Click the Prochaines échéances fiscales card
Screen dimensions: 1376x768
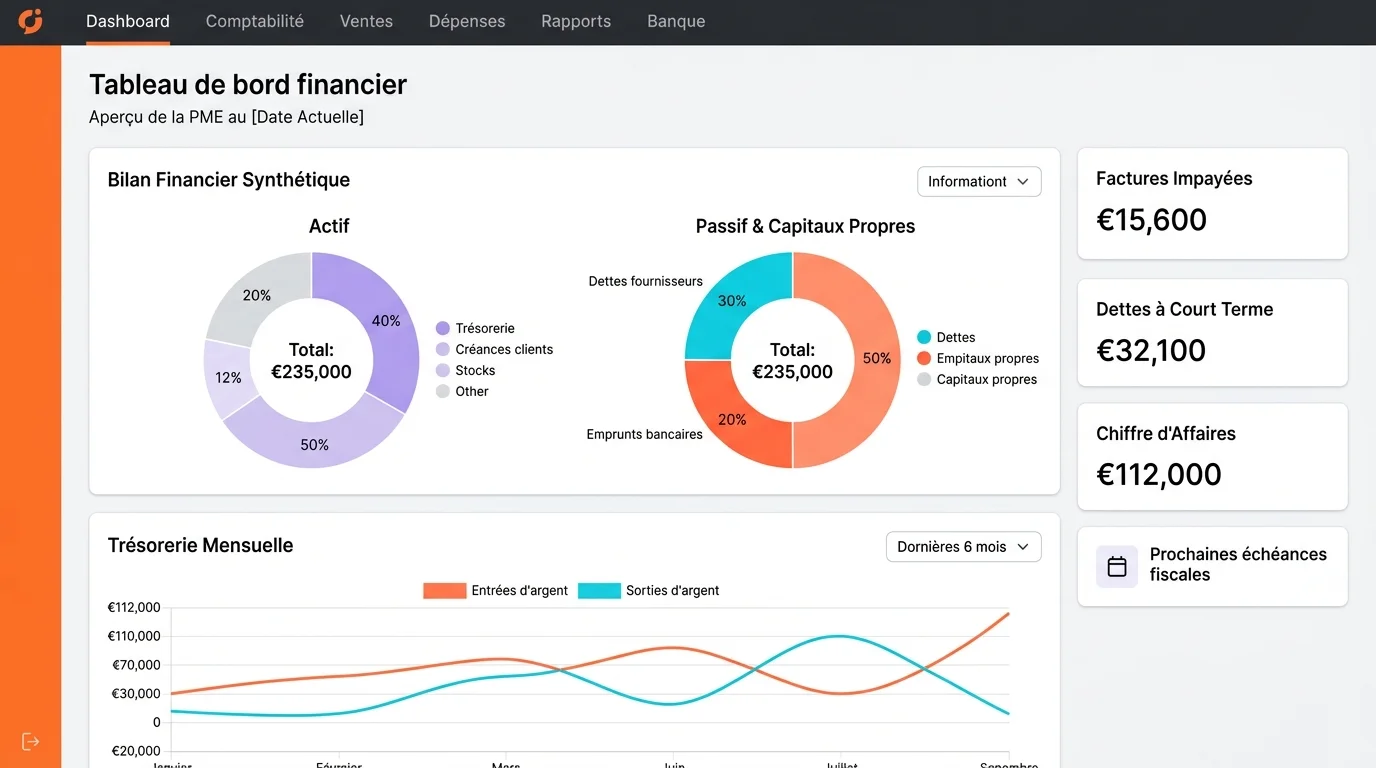(1211, 566)
